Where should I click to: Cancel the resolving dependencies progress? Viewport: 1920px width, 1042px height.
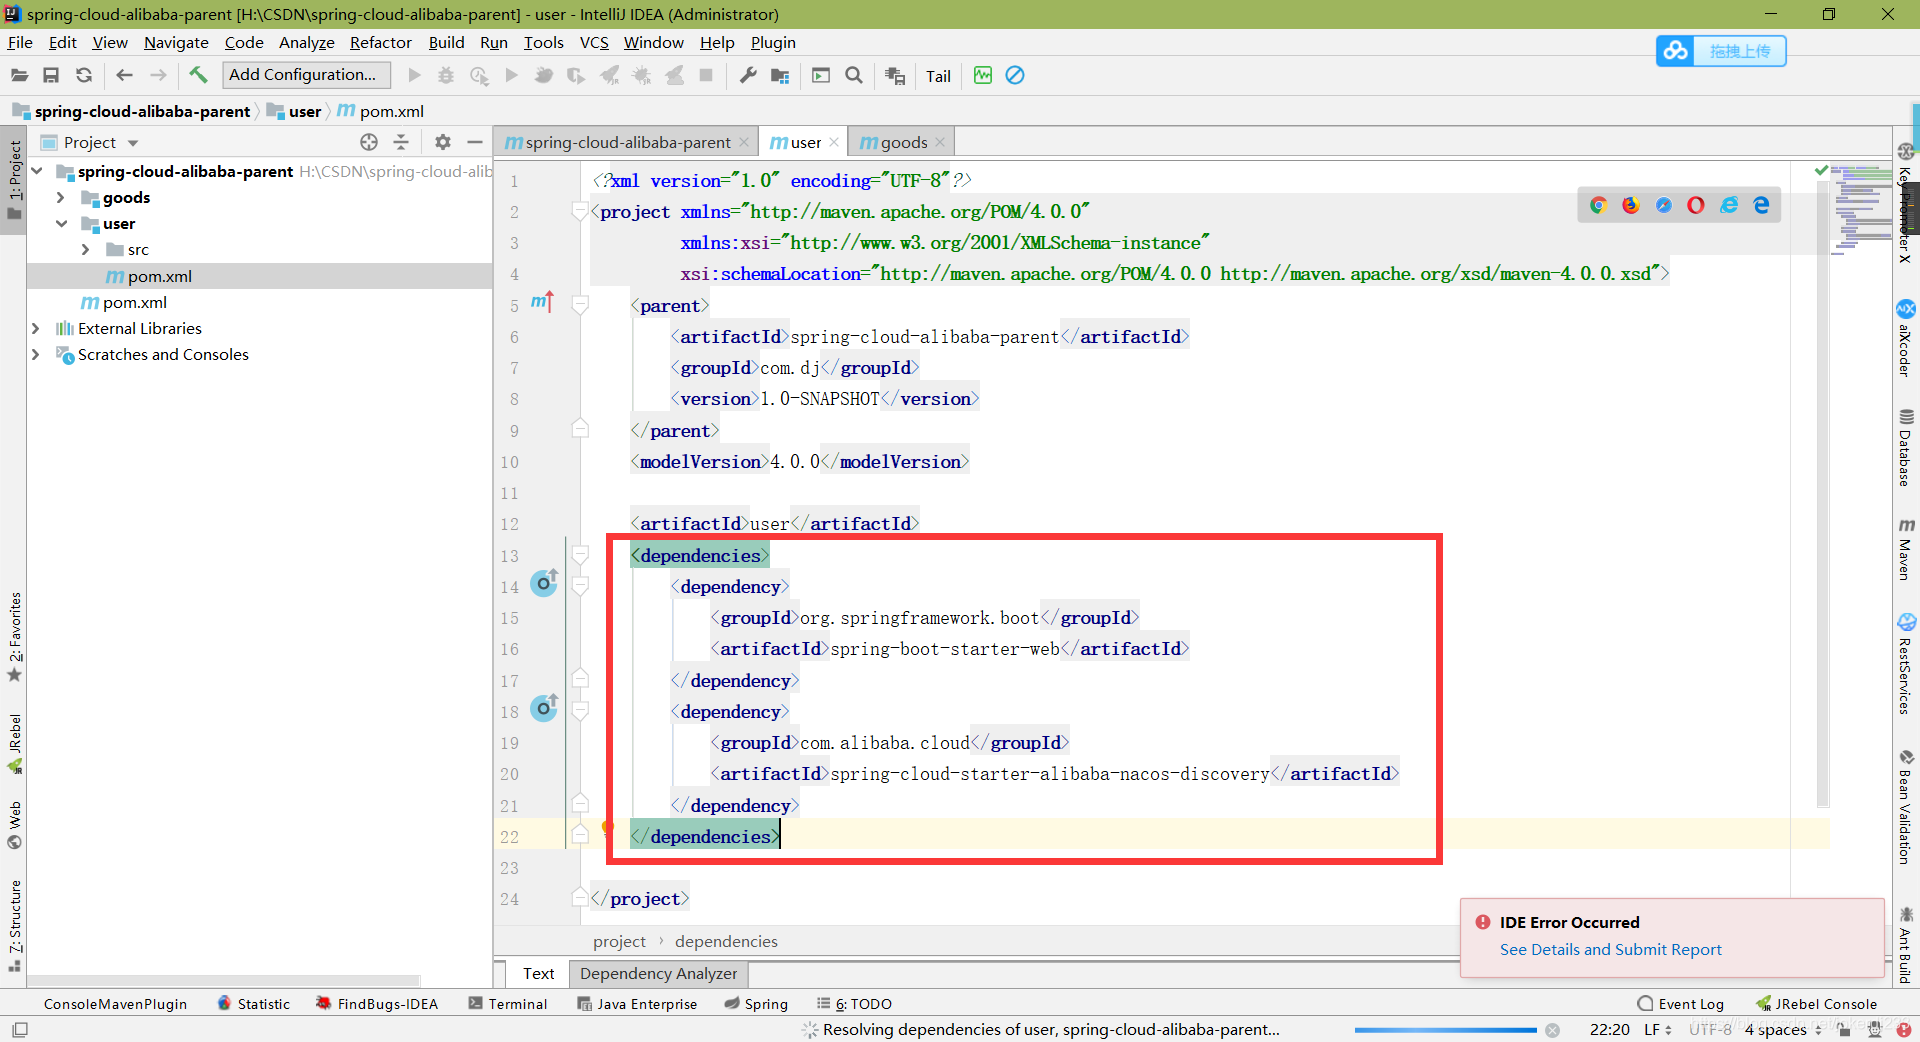point(1552,1030)
